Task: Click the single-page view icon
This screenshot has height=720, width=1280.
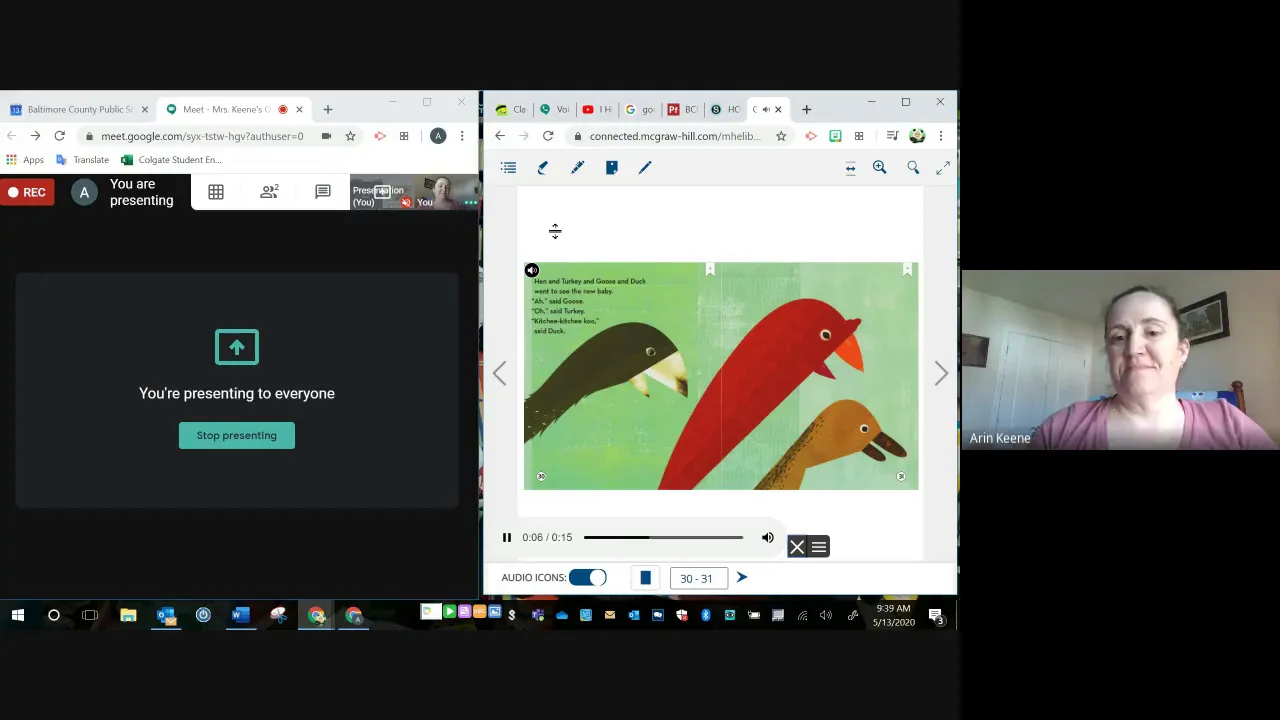Action: click(x=646, y=578)
